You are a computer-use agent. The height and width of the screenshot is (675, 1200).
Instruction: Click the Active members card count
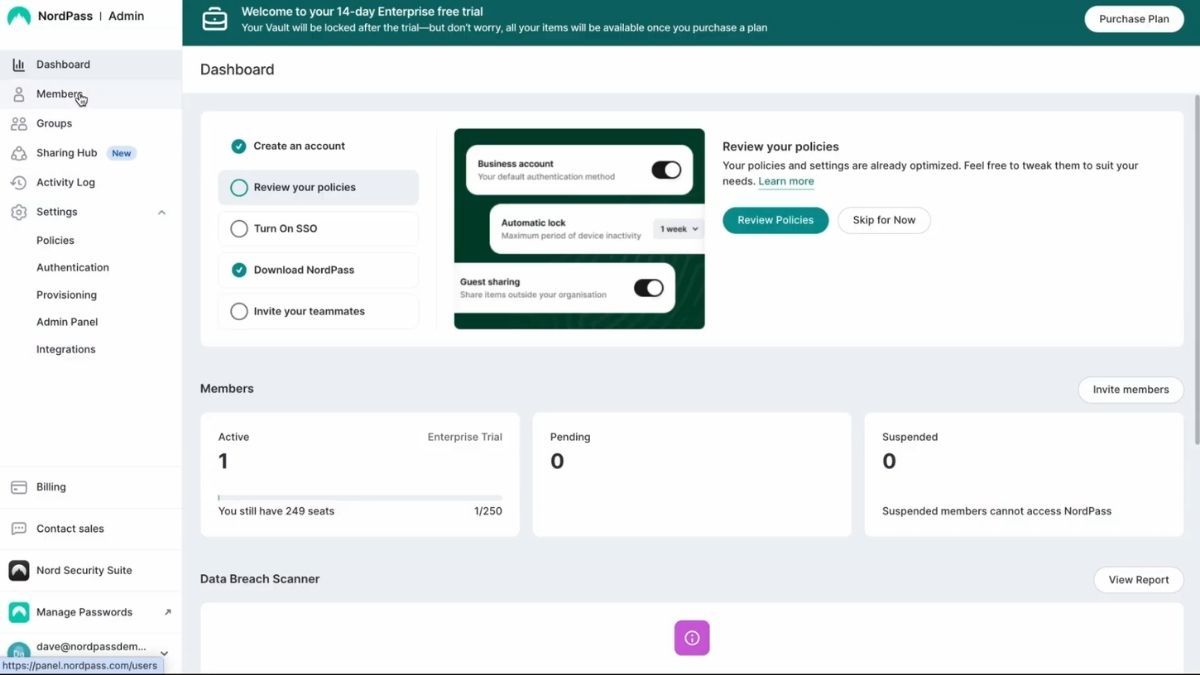click(223, 461)
